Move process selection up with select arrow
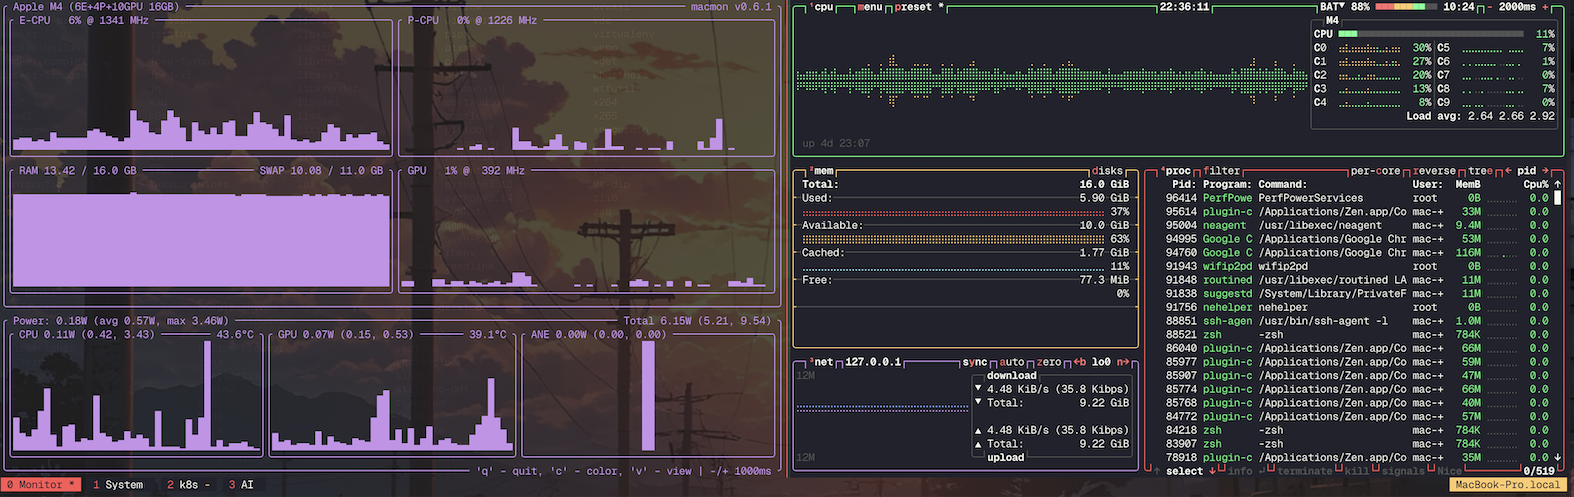This screenshot has height=497, width=1574. [1157, 471]
